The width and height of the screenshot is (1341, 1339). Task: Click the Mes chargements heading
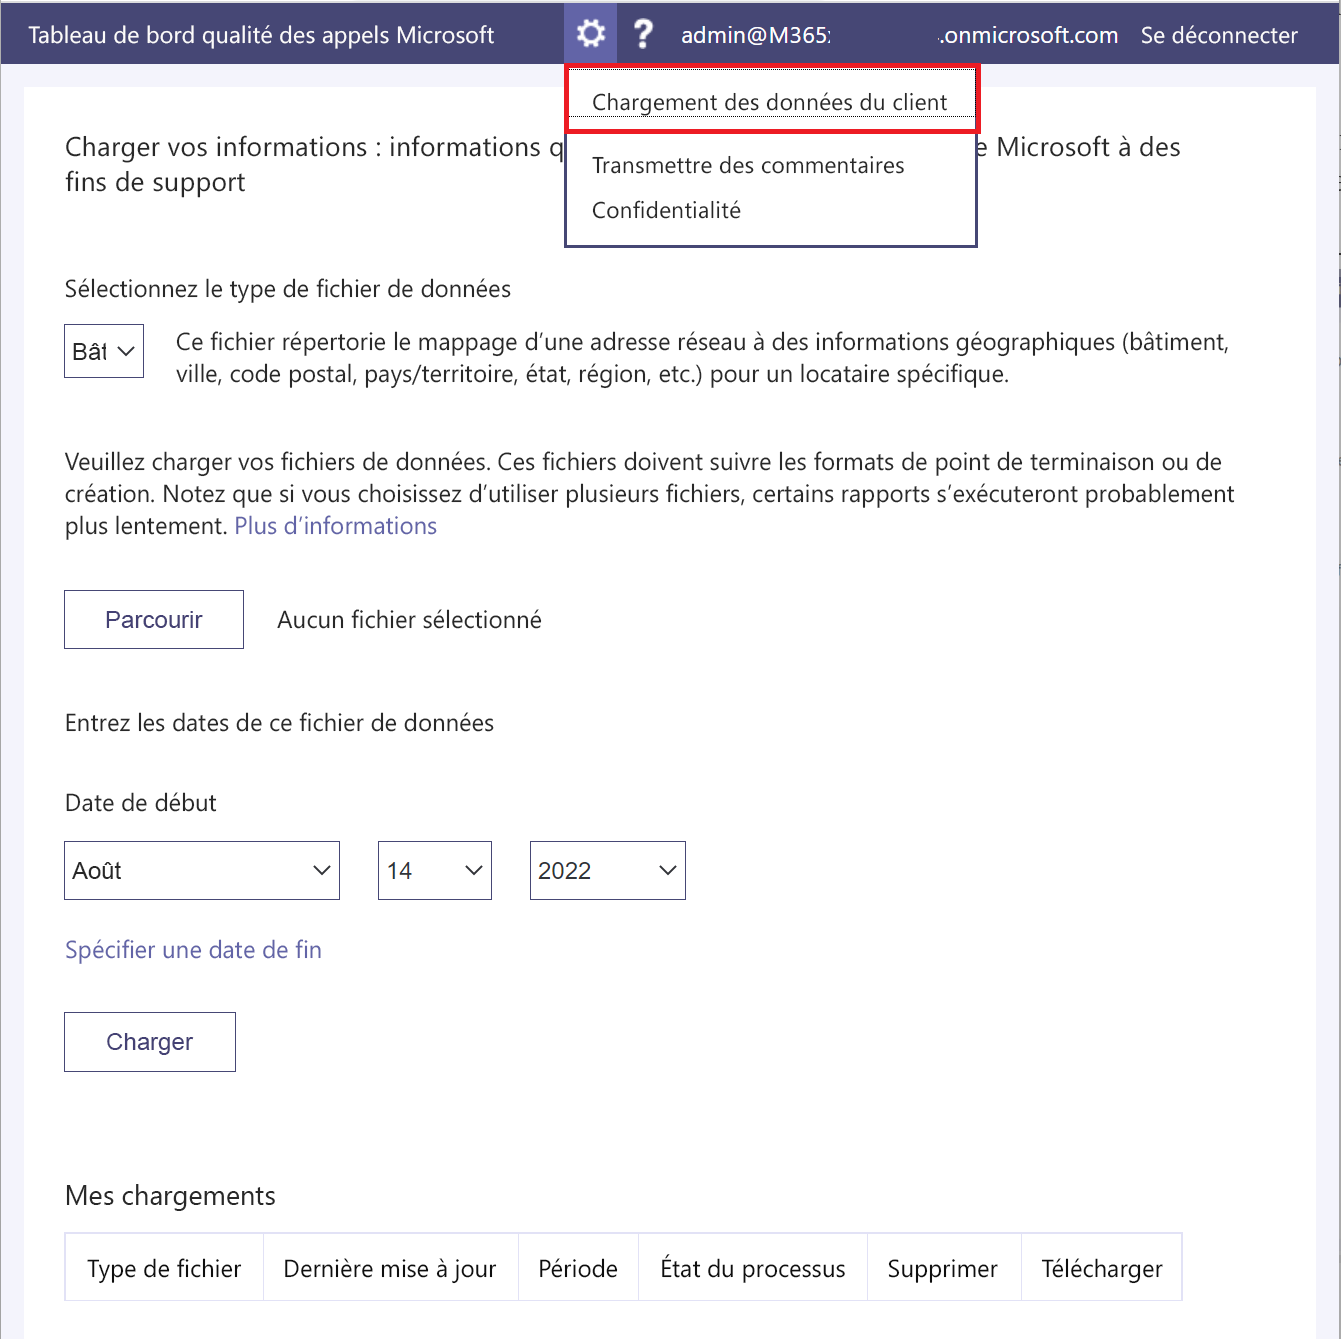[x=170, y=1196]
